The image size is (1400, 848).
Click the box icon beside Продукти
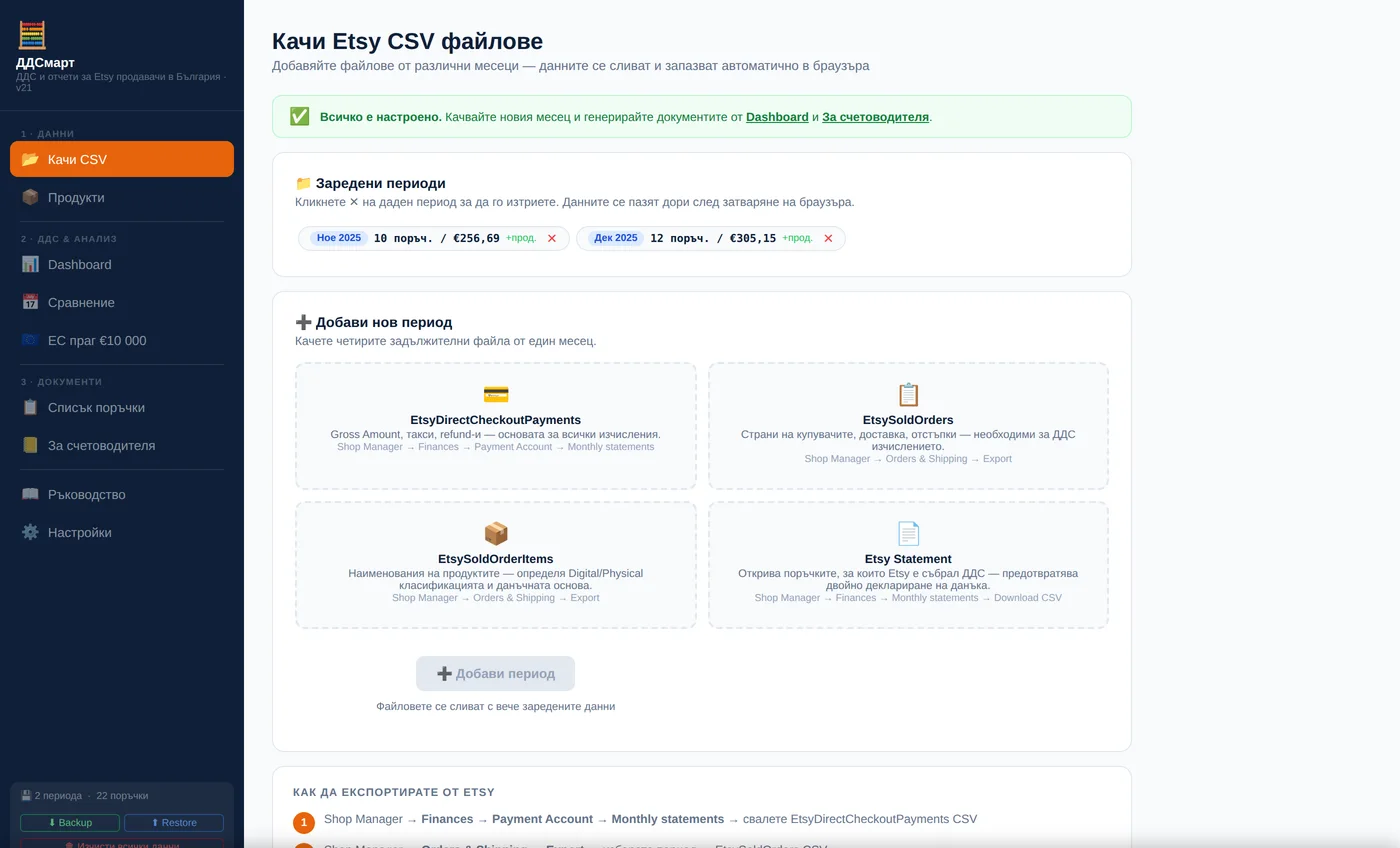point(30,197)
